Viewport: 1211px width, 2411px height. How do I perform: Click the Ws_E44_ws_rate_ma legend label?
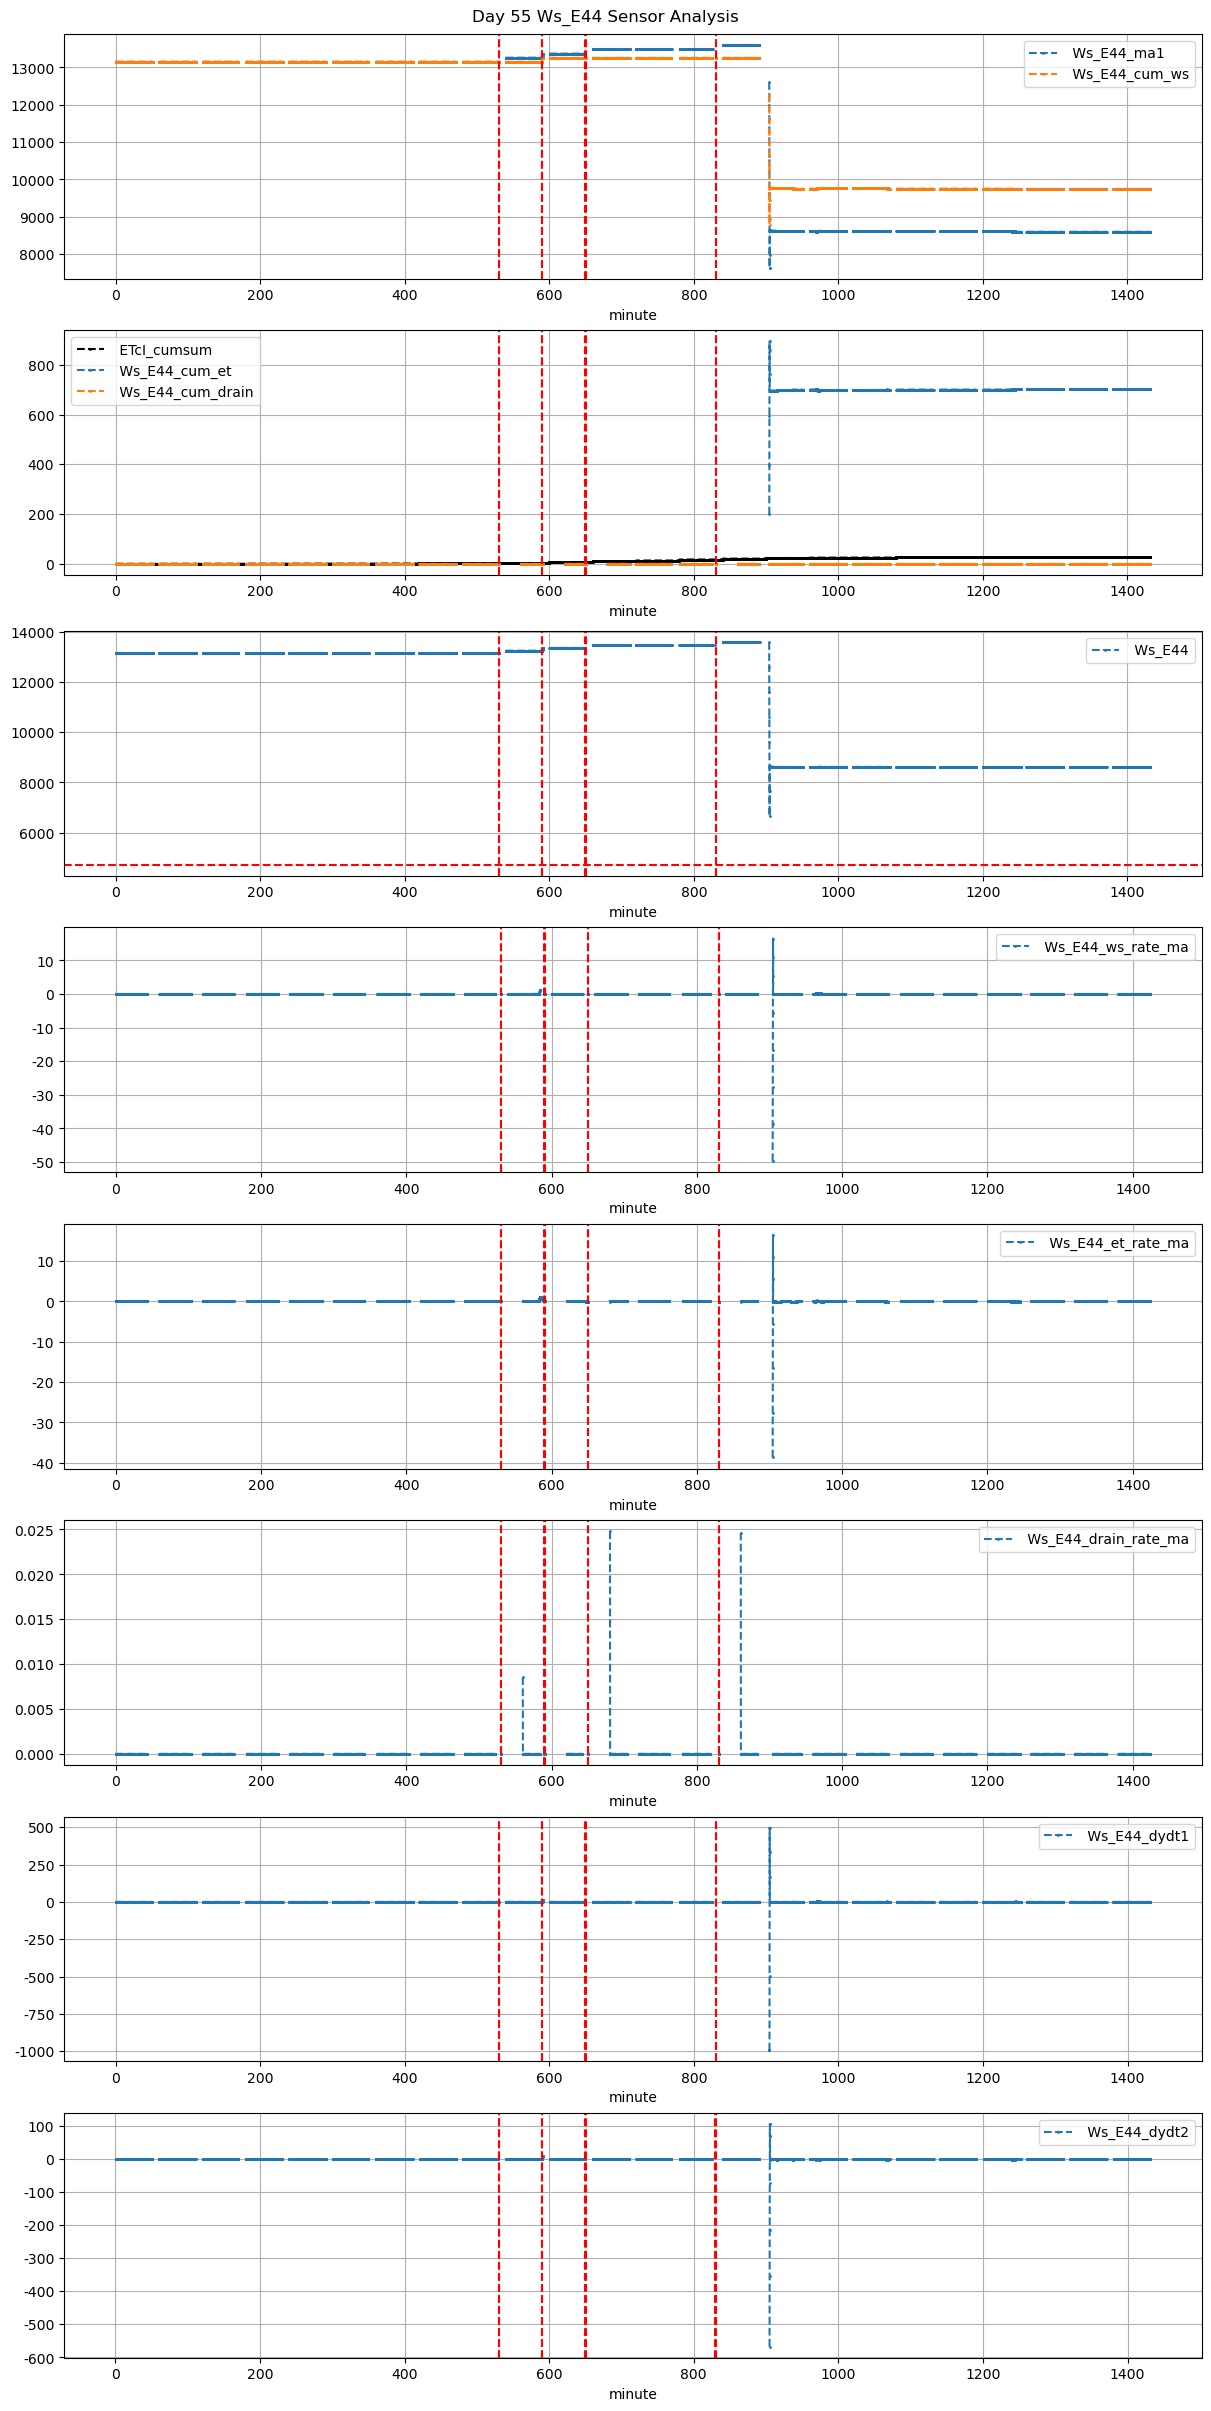click(1116, 947)
